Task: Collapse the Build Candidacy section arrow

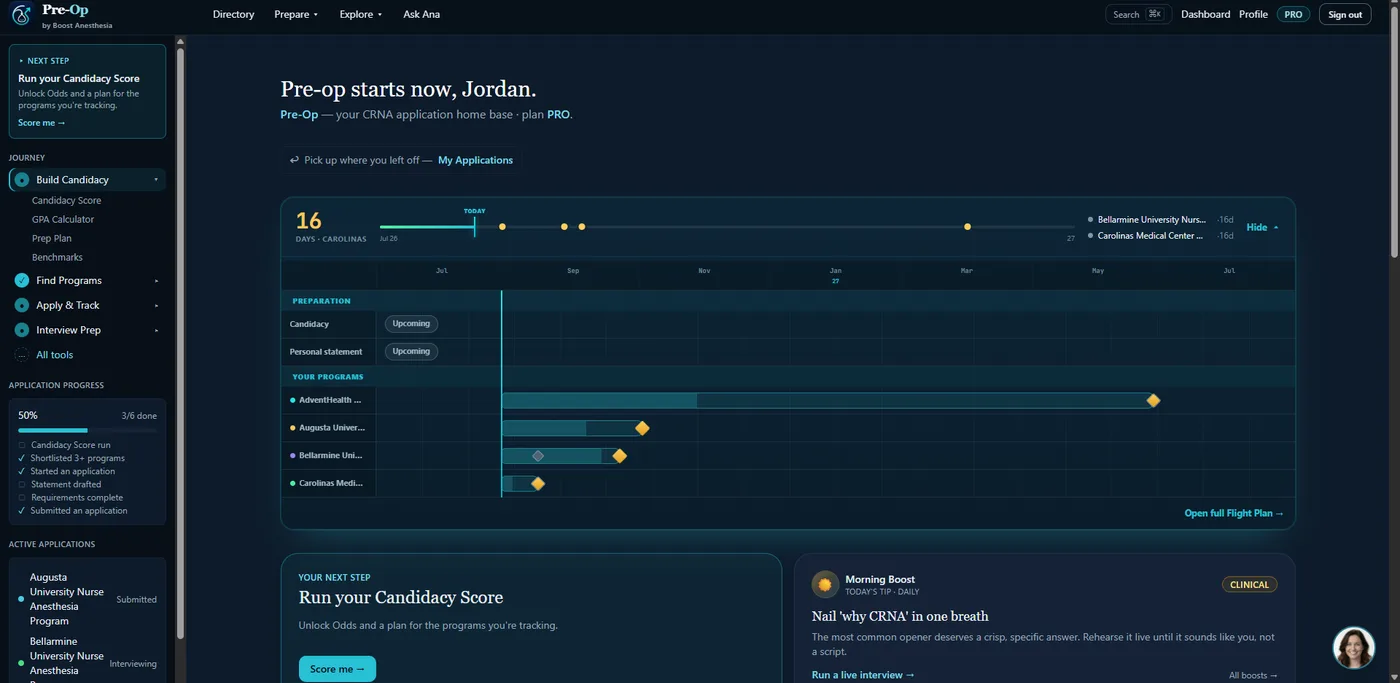Action: pyautogui.click(x=156, y=180)
